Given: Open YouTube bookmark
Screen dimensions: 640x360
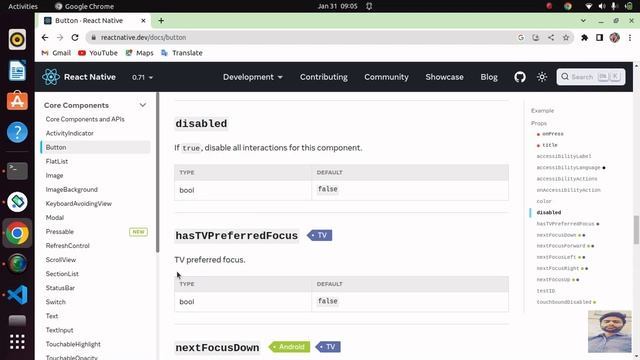Looking at the screenshot, I should coord(98,53).
